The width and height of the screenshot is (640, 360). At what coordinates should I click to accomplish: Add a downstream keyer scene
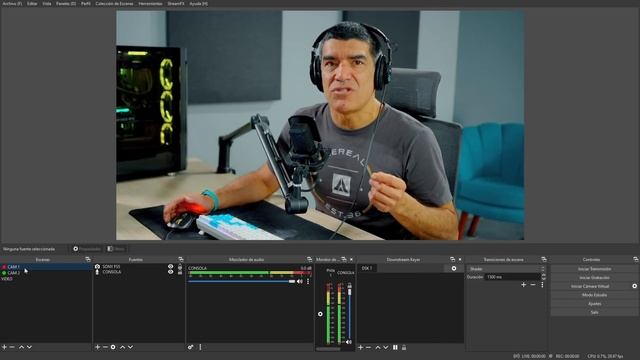pos(360,347)
